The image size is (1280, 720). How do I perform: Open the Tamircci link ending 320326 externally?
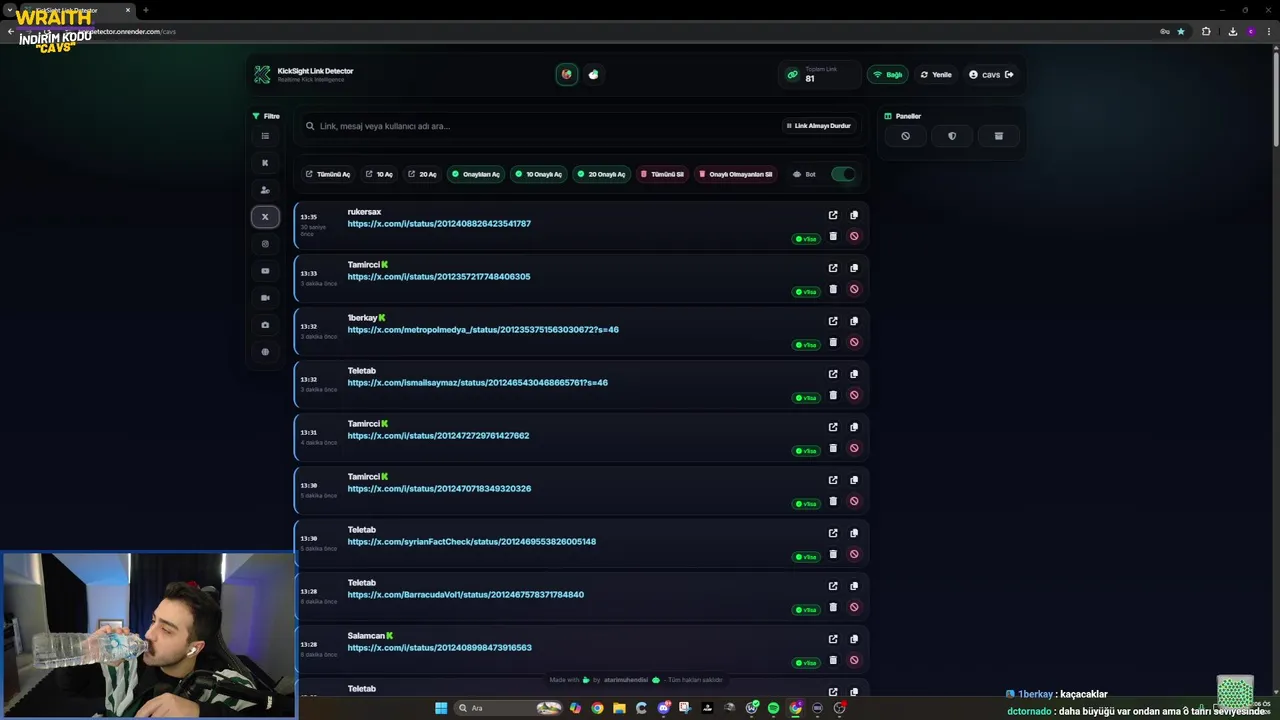(833, 480)
